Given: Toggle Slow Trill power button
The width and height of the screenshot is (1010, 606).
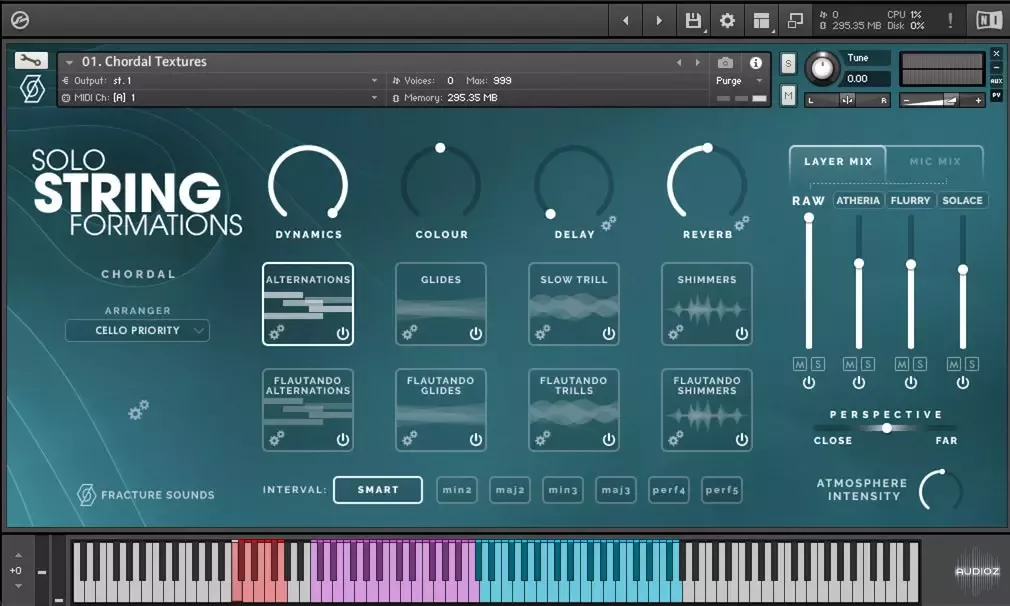Looking at the screenshot, I should pos(609,334).
